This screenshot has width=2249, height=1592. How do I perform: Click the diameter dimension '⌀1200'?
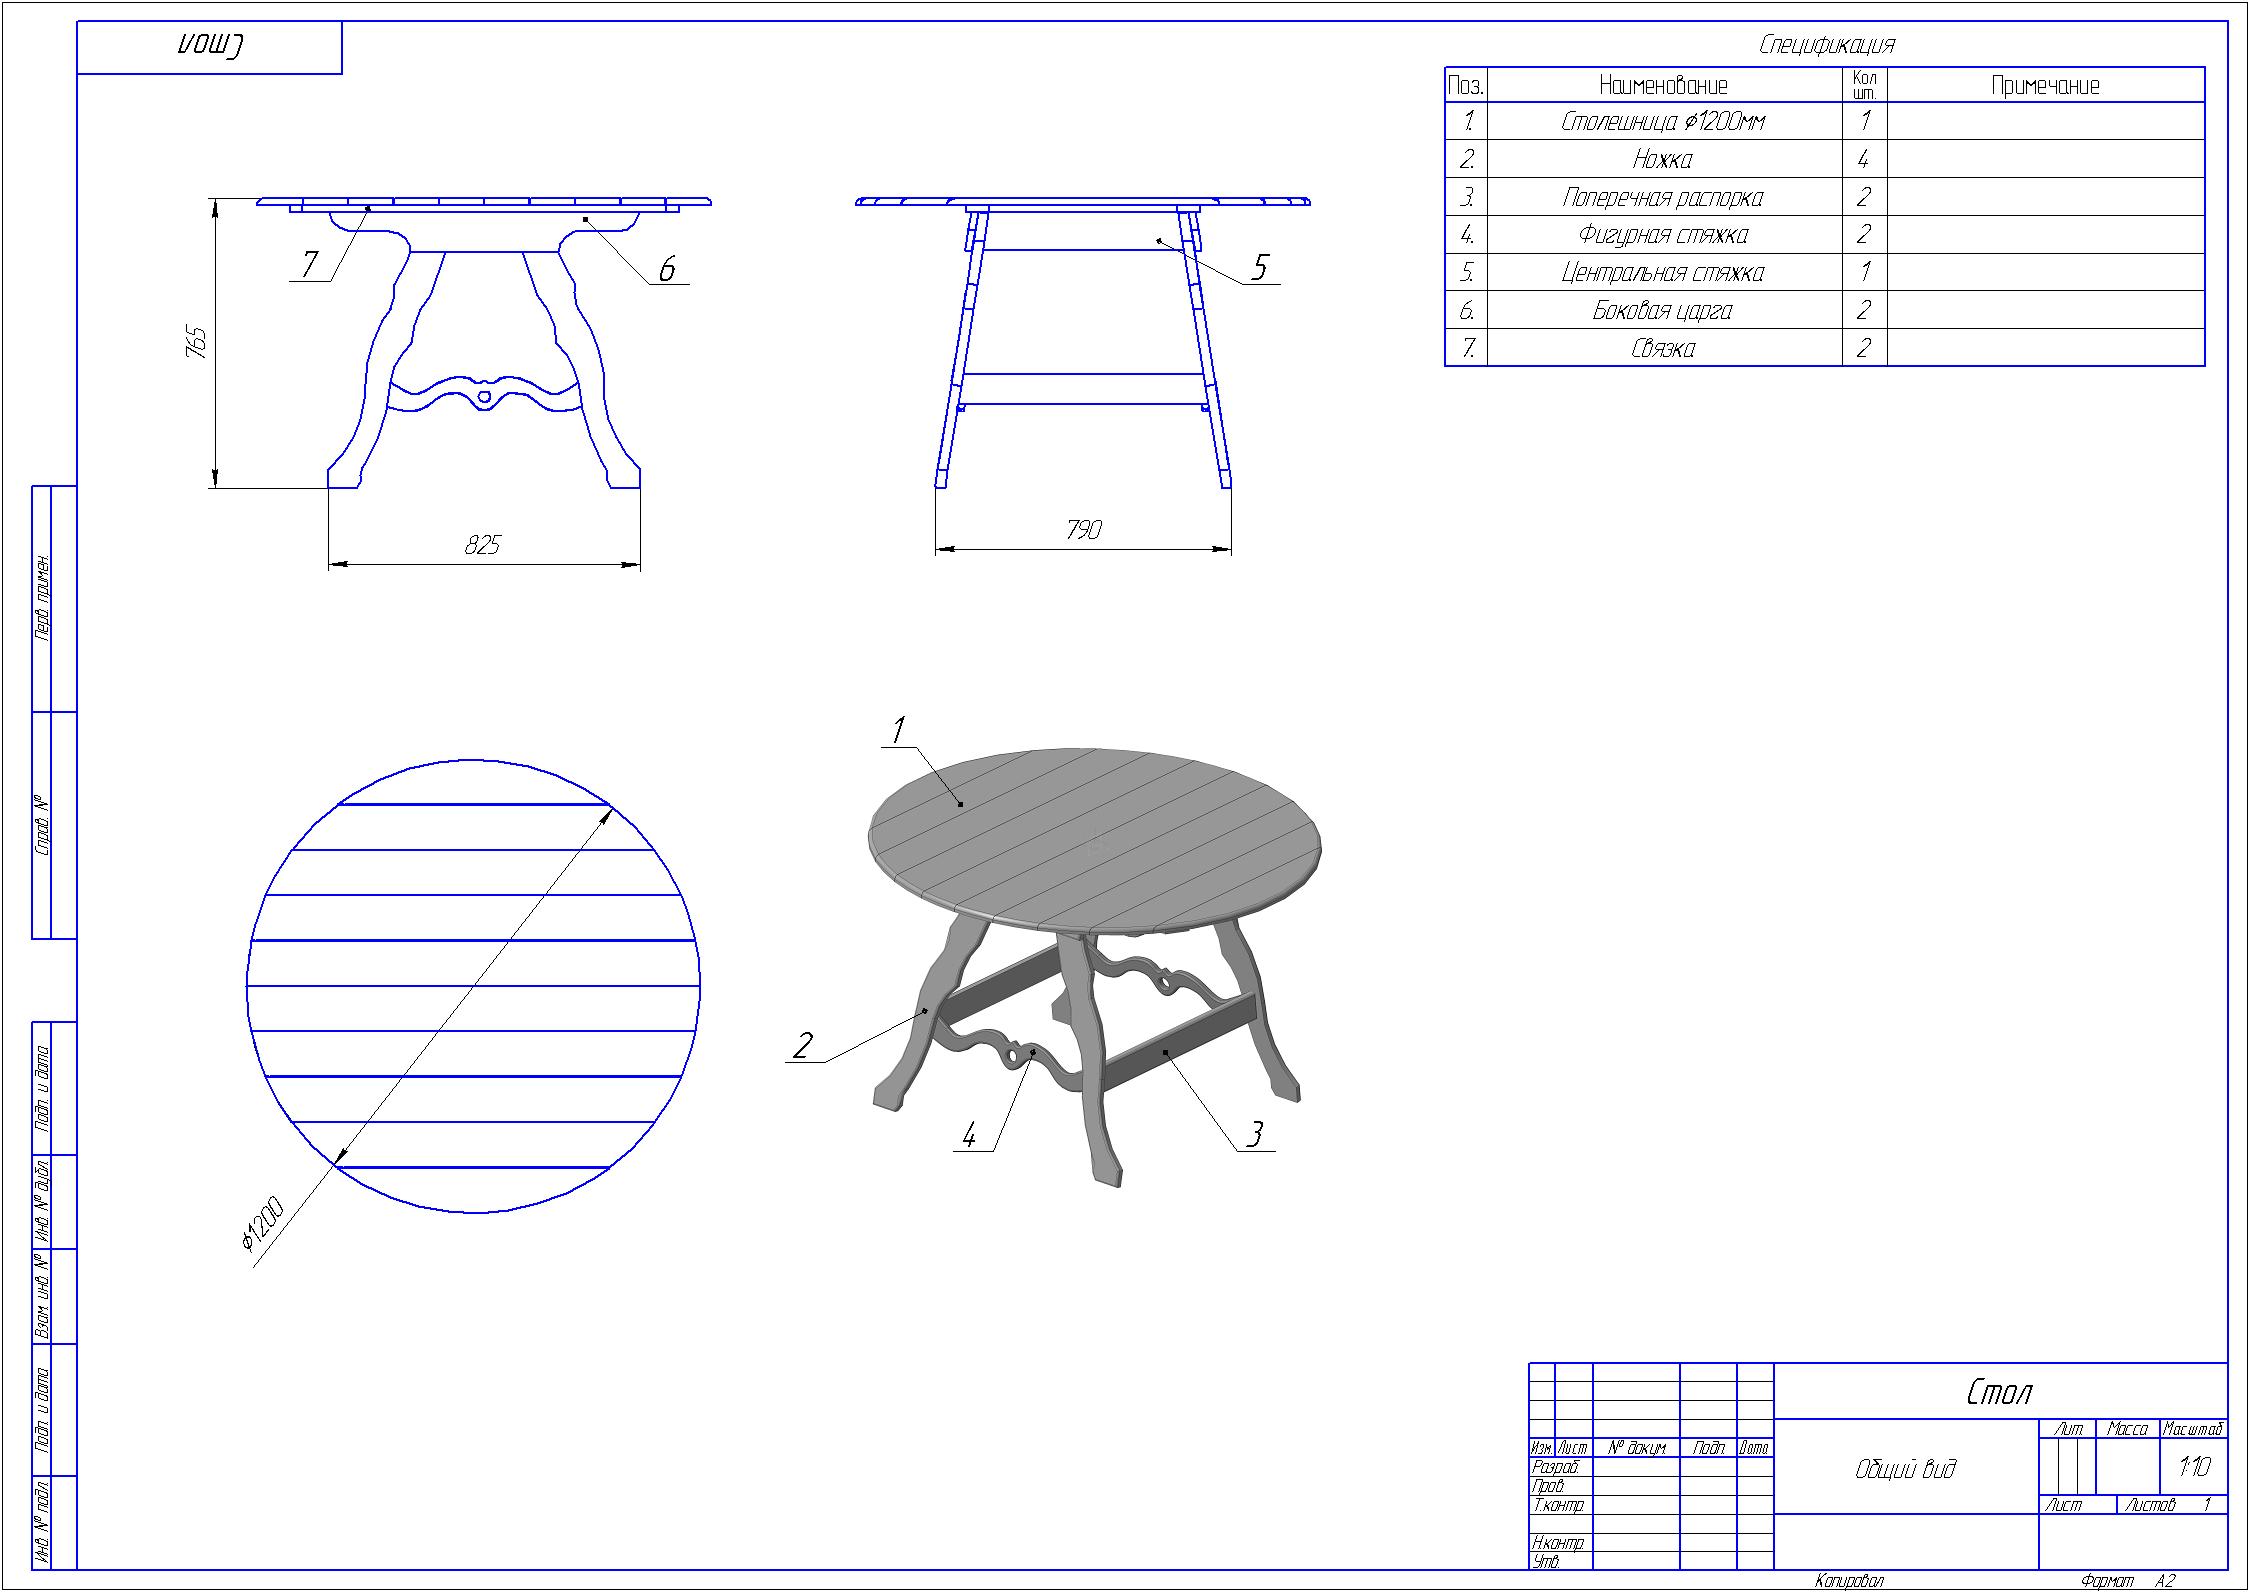pyautogui.click(x=263, y=1224)
